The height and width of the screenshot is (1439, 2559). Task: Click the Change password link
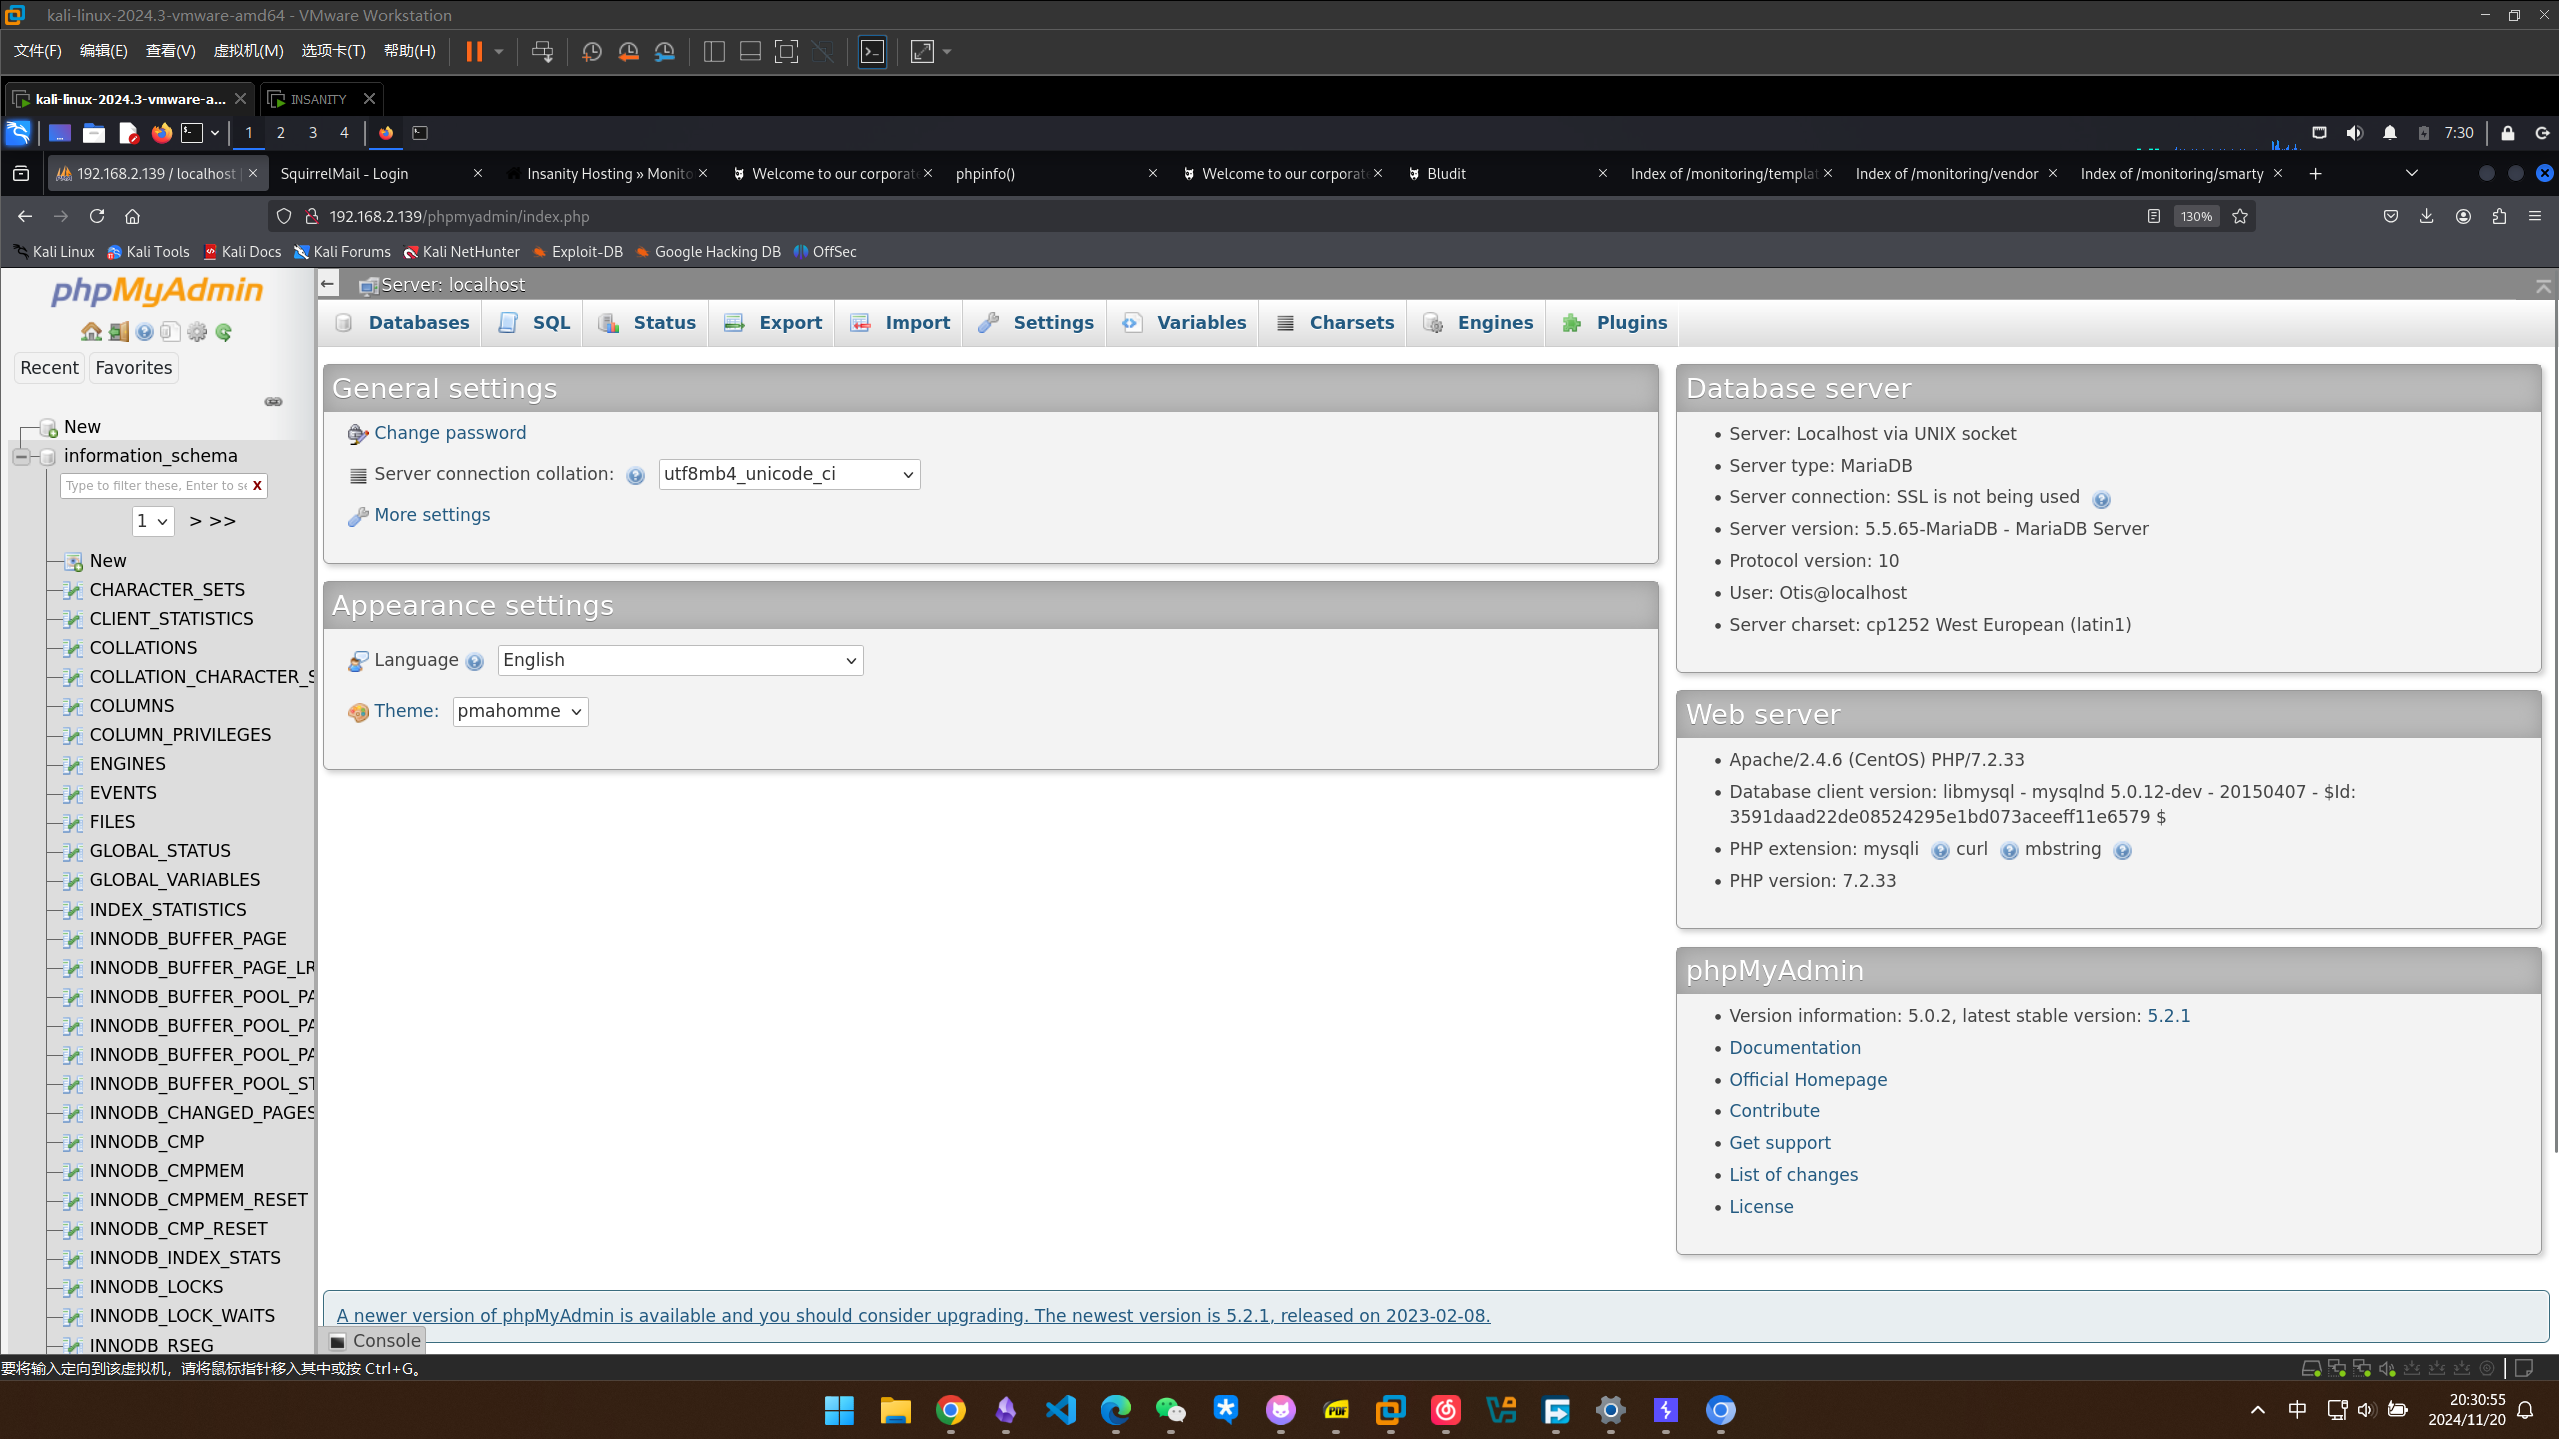(x=449, y=433)
